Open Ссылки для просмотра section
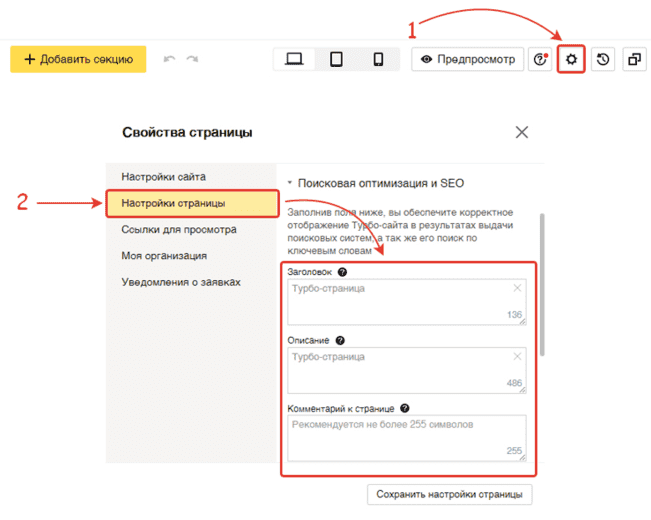Viewport: 651px width, 520px height. pyautogui.click(x=179, y=230)
